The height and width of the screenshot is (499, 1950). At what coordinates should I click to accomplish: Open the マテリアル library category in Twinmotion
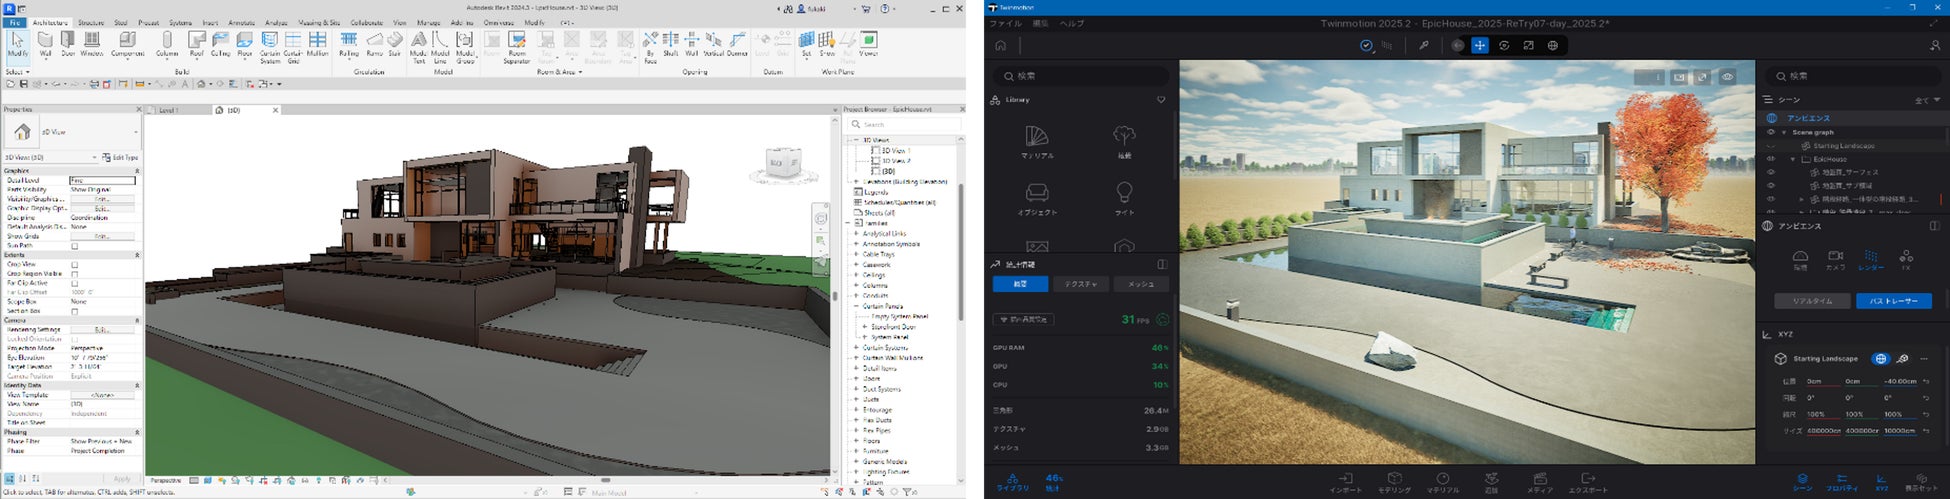[1037, 141]
